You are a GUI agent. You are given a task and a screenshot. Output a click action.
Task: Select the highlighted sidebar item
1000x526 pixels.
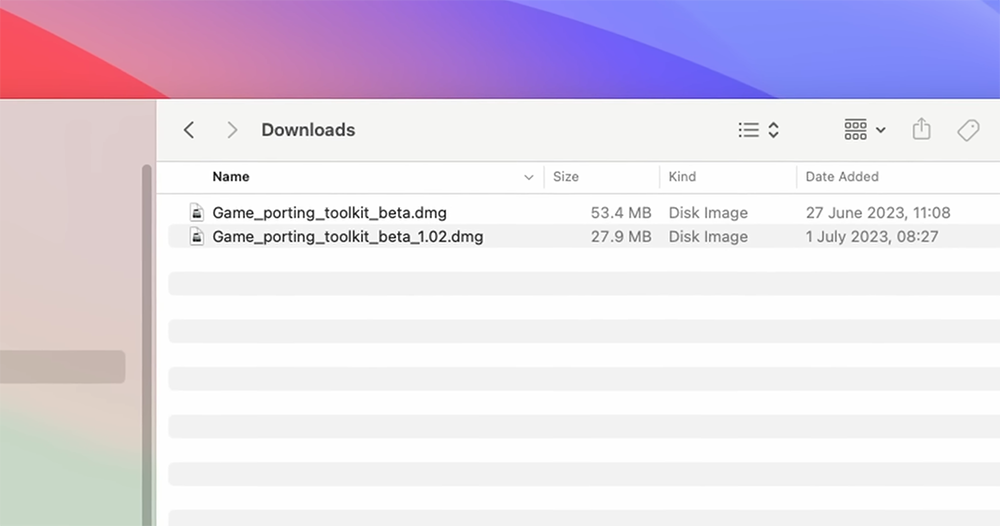click(62, 367)
